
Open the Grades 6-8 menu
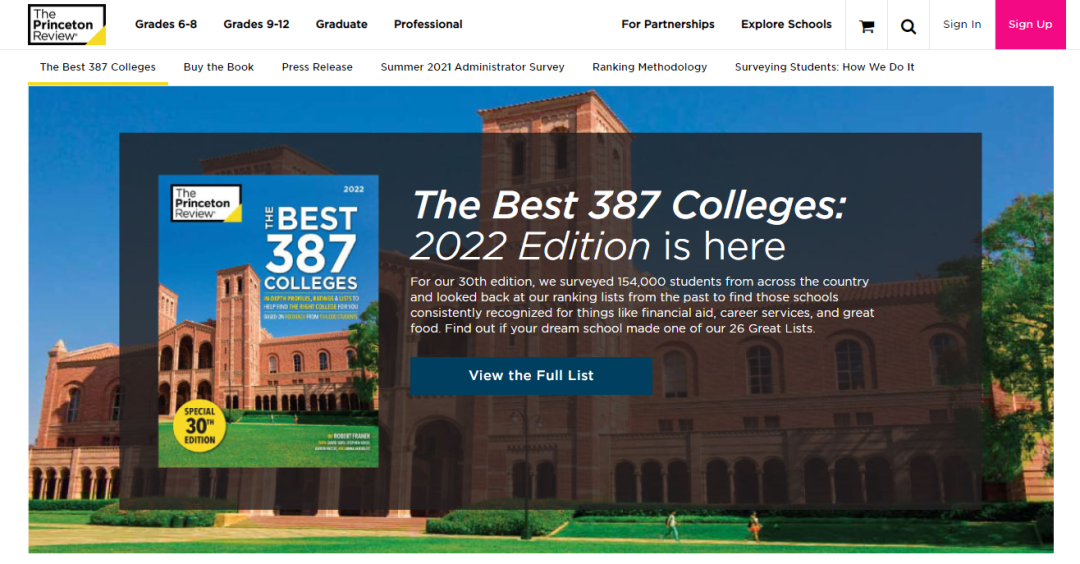tap(166, 24)
